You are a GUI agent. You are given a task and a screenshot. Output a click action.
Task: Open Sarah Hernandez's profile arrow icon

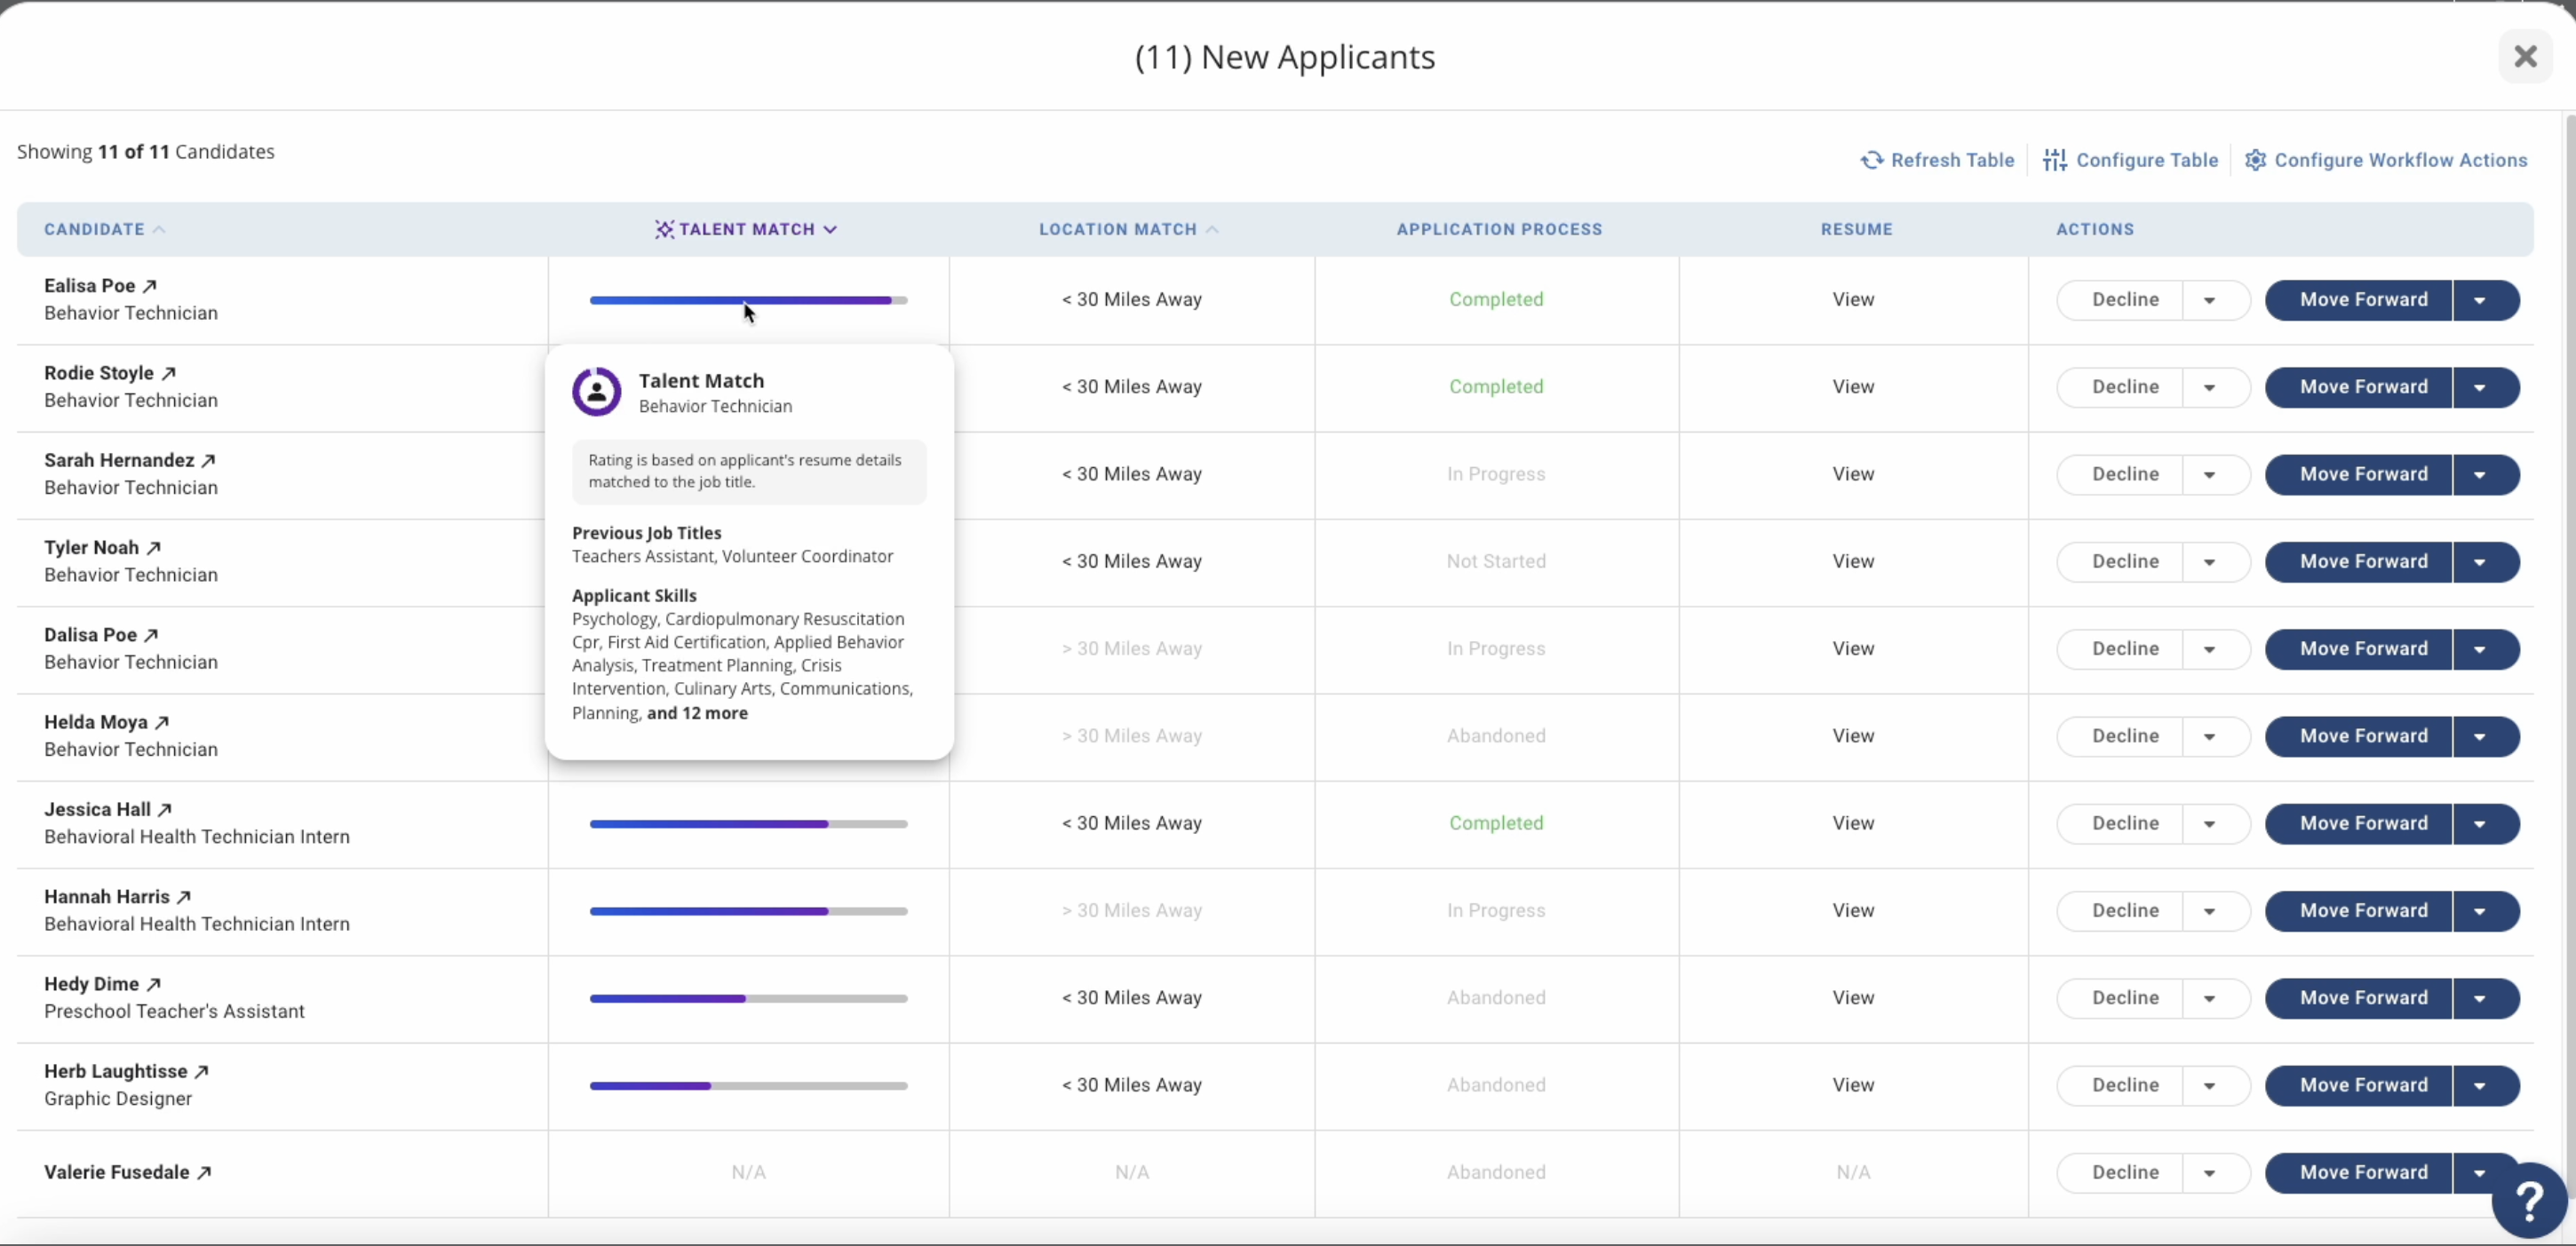click(208, 461)
